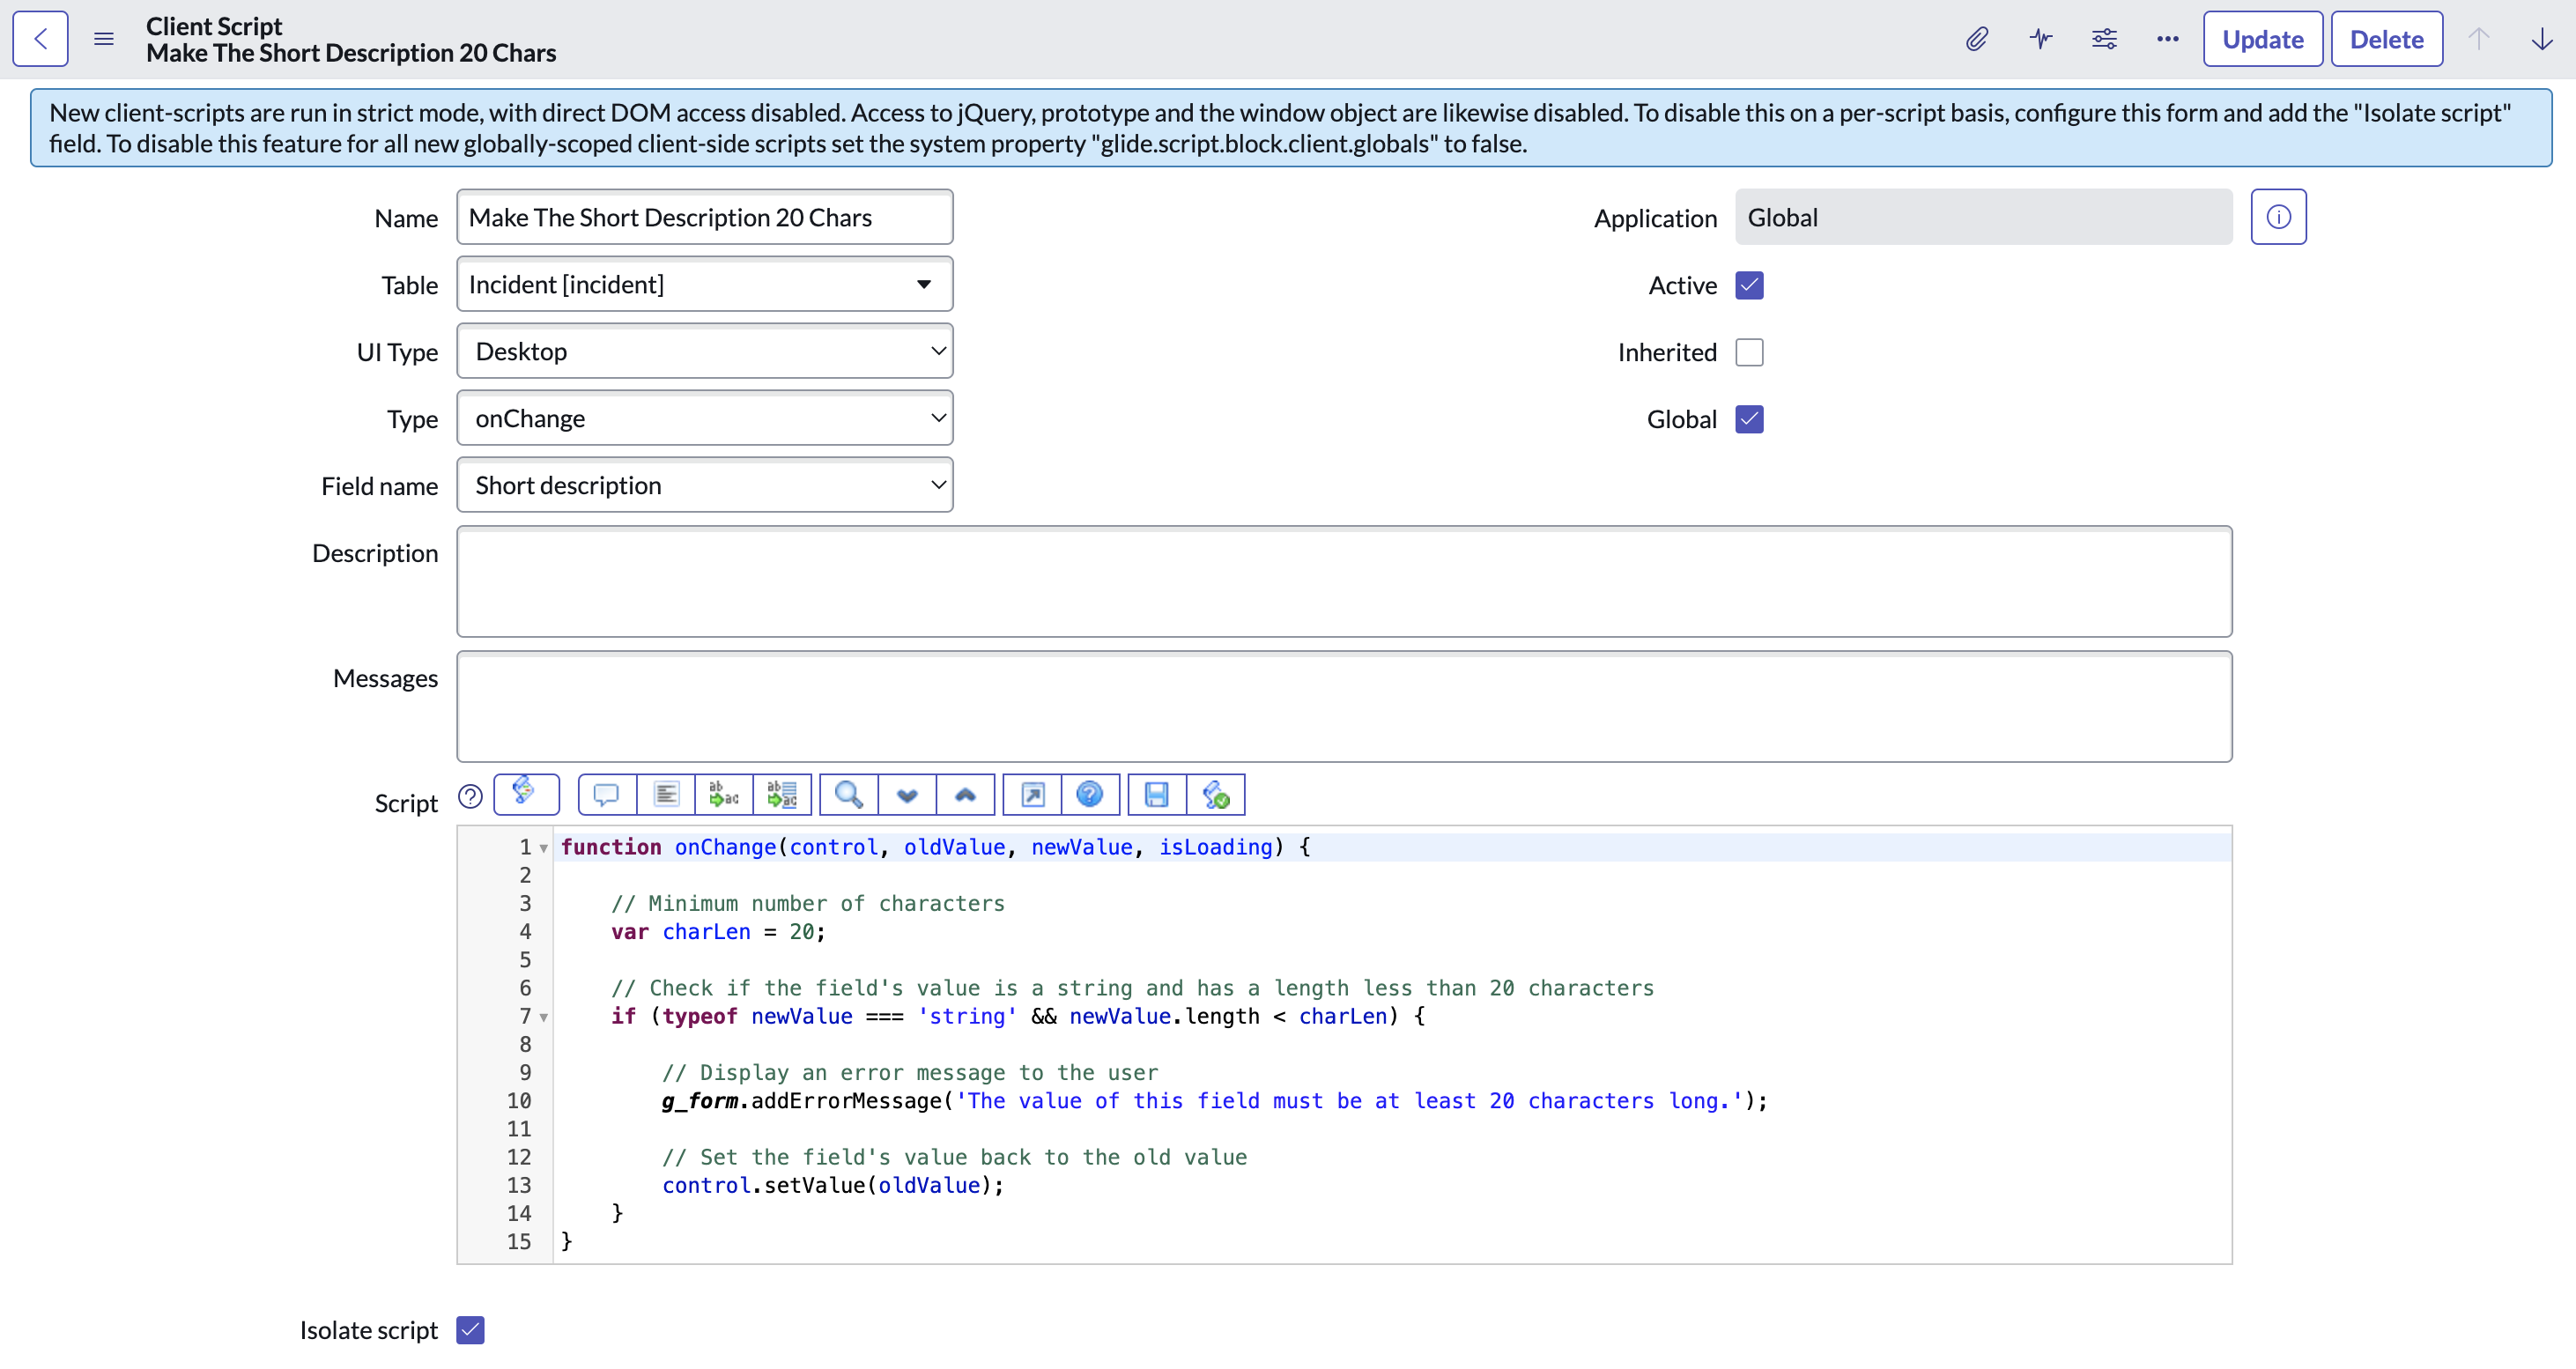Open the activity stream pulse icon
Screen dimensions: 2576x1369
click(2040, 39)
